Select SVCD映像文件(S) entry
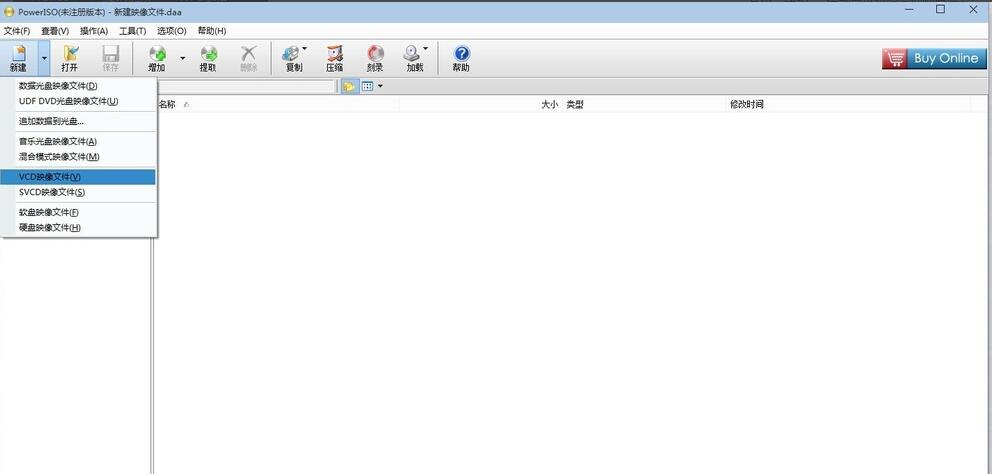 78,192
